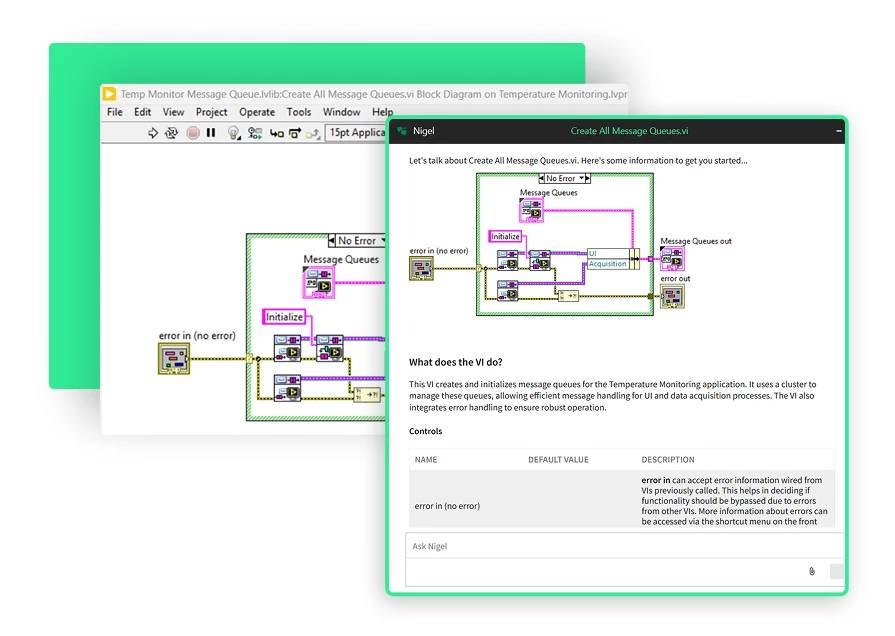Image resolution: width=895 pixels, height=636 pixels.
Task: Click the Pause toolbar button
Action: coord(211,133)
